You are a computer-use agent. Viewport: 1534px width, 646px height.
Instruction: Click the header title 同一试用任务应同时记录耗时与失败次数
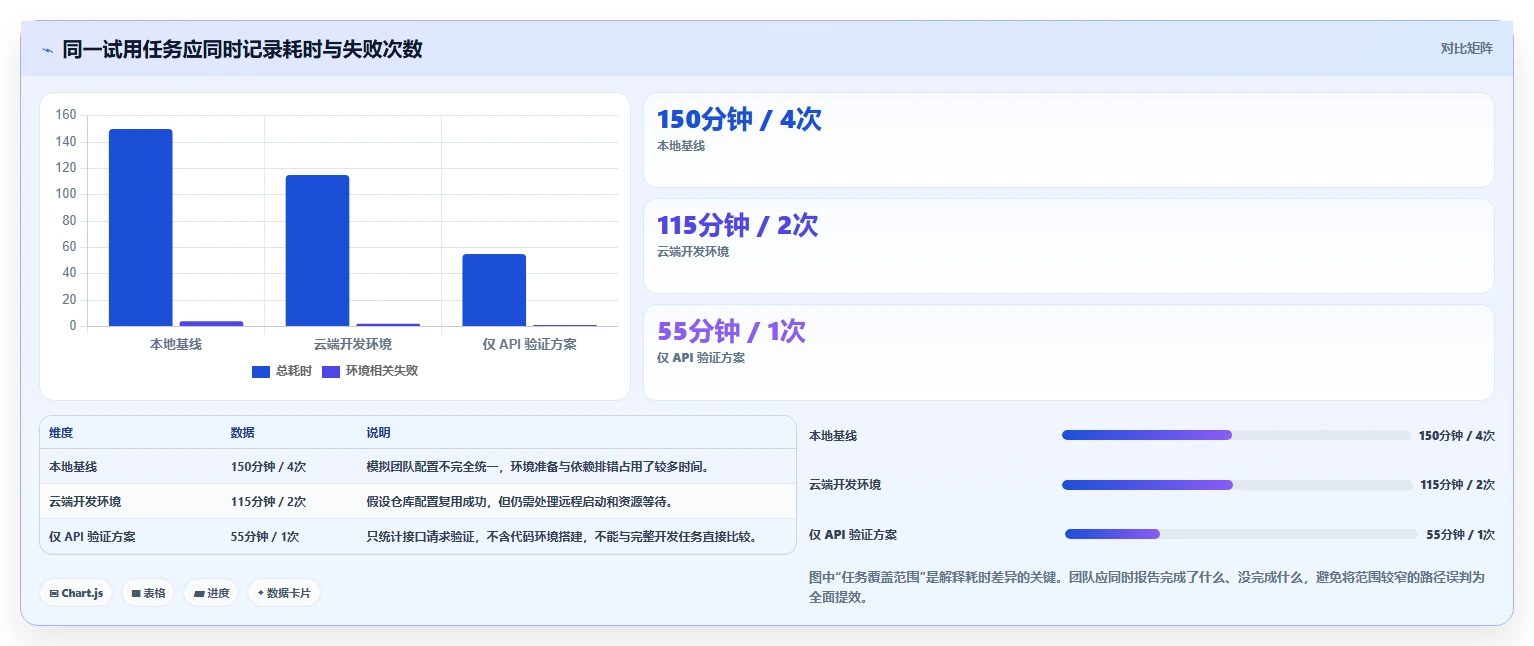(242, 49)
